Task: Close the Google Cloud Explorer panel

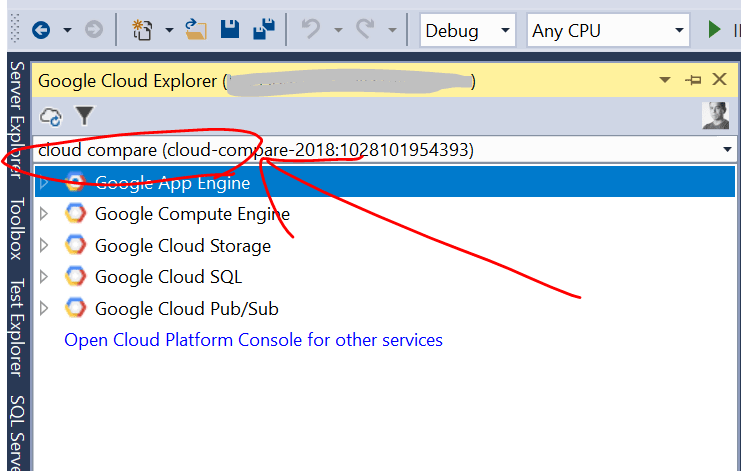Action: (719, 79)
